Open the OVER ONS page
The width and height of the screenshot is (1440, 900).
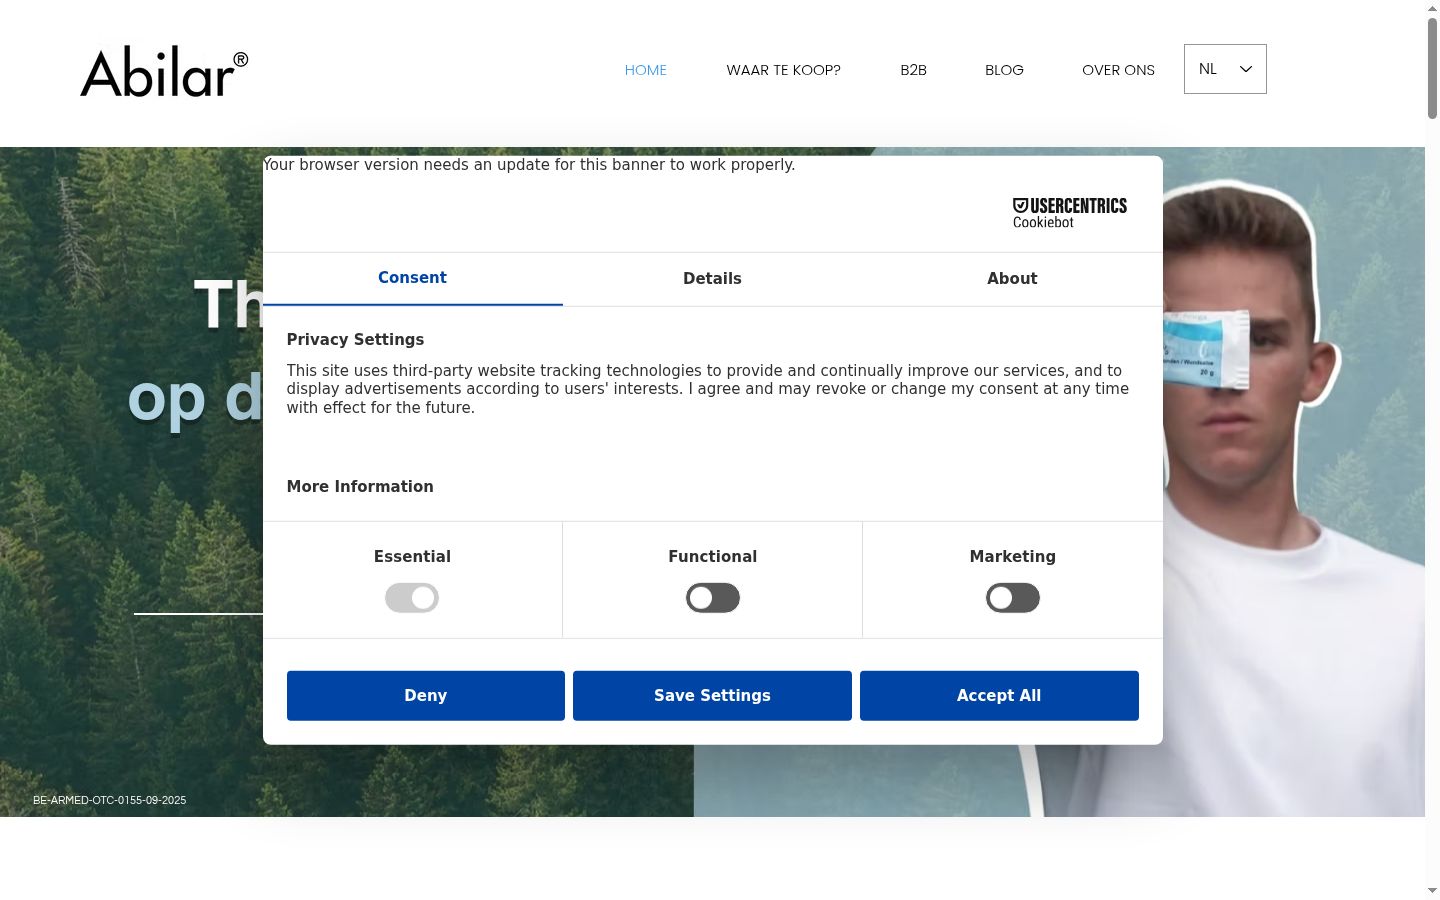1118,70
